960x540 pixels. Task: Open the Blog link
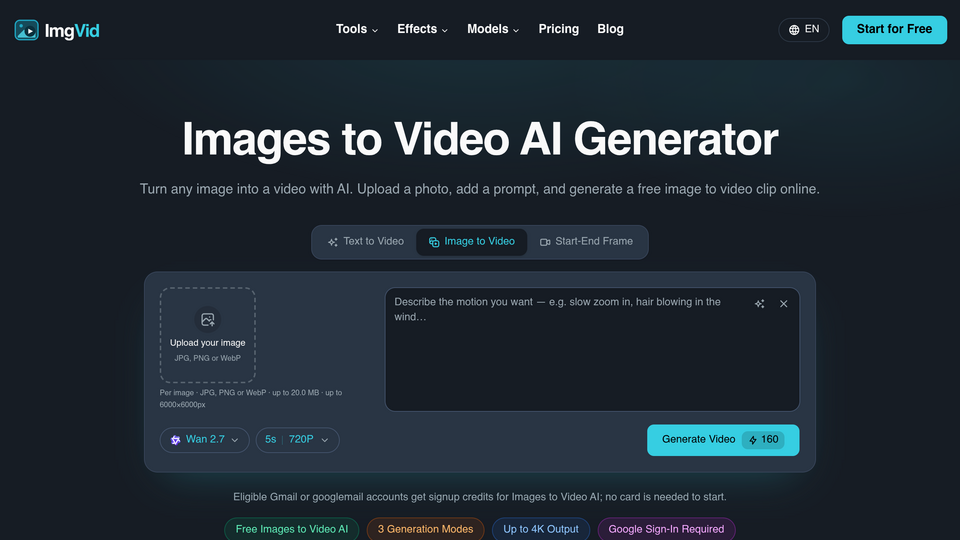coord(610,29)
